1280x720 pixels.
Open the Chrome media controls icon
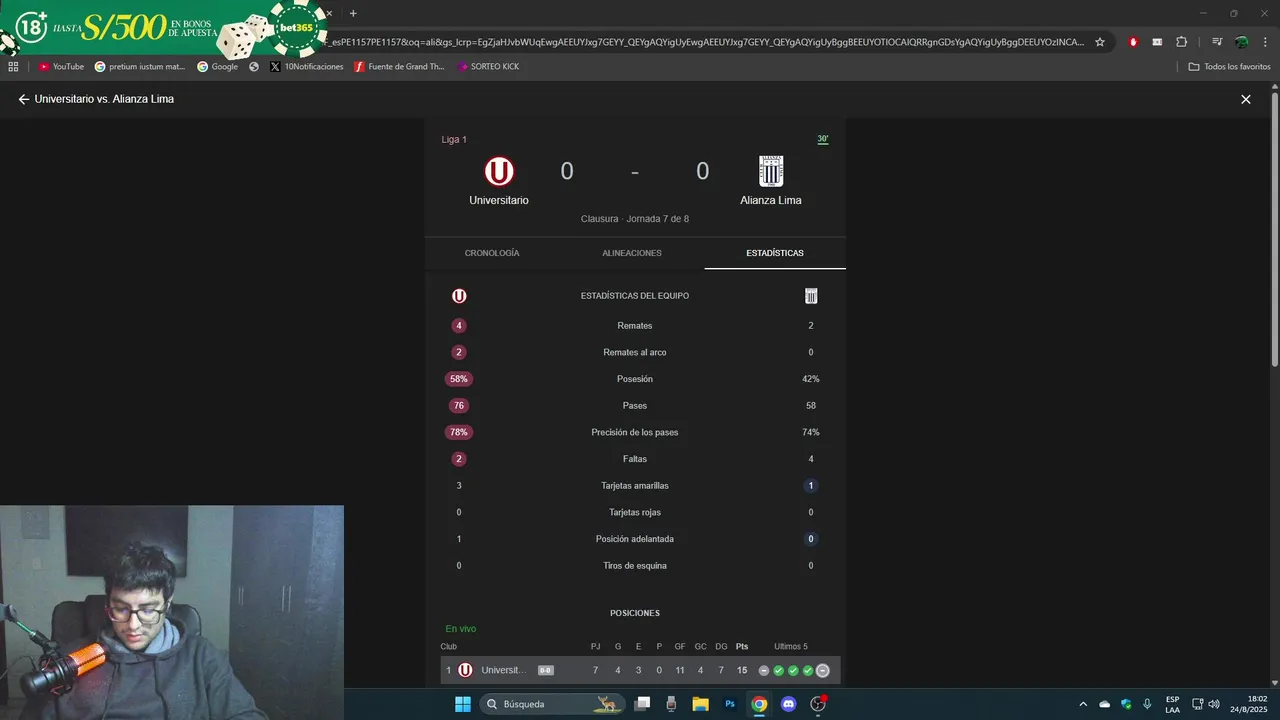(x=1217, y=42)
